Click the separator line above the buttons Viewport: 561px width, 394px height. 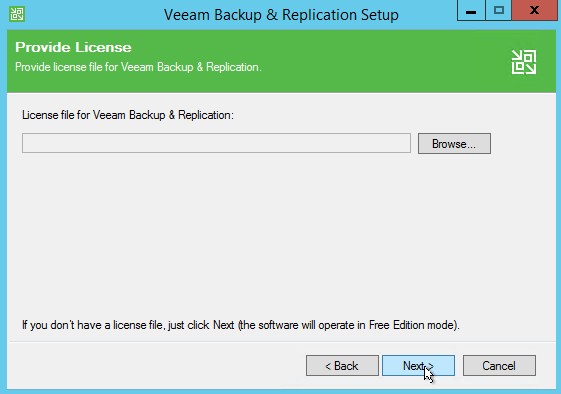tap(281, 342)
